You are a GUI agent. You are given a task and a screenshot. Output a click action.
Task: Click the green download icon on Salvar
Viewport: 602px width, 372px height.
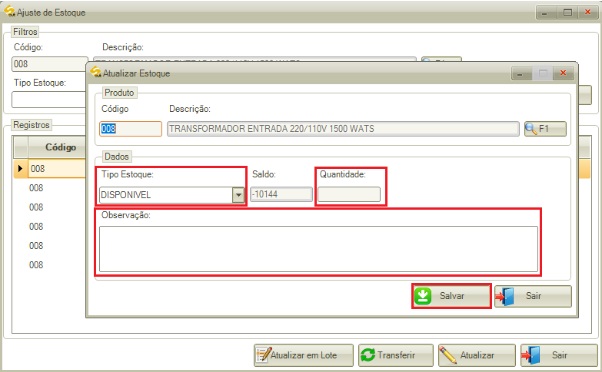pos(423,296)
